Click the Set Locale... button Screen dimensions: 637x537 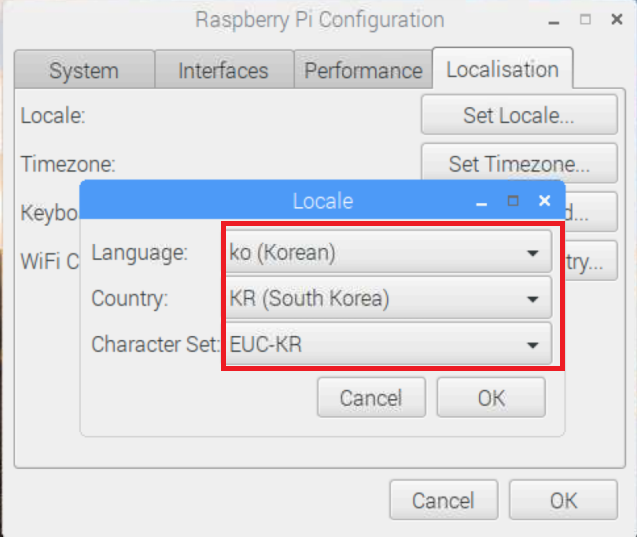(x=519, y=115)
